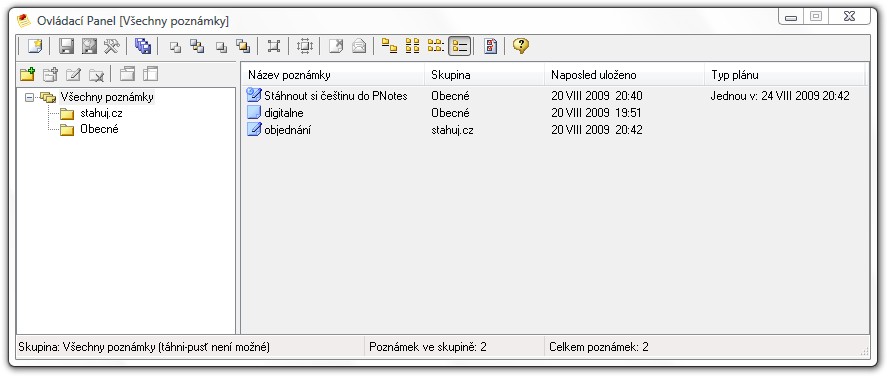The image size is (889, 379).
Task: Click the scheduled note icon beside 'Stáhnout'
Action: coord(254,95)
